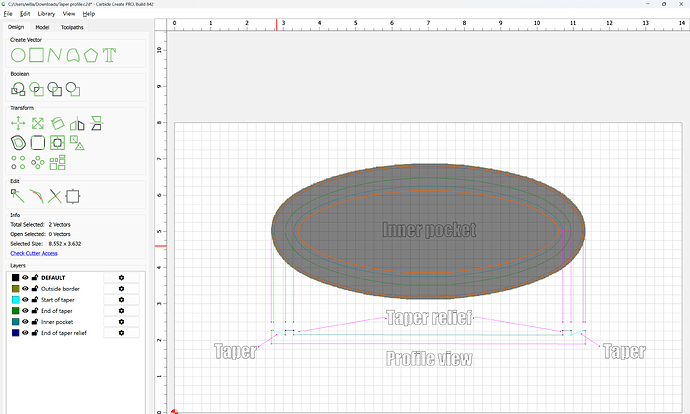Select the End of taper relief layer
The width and height of the screenshot is (690, 414).
coord(66,333)
